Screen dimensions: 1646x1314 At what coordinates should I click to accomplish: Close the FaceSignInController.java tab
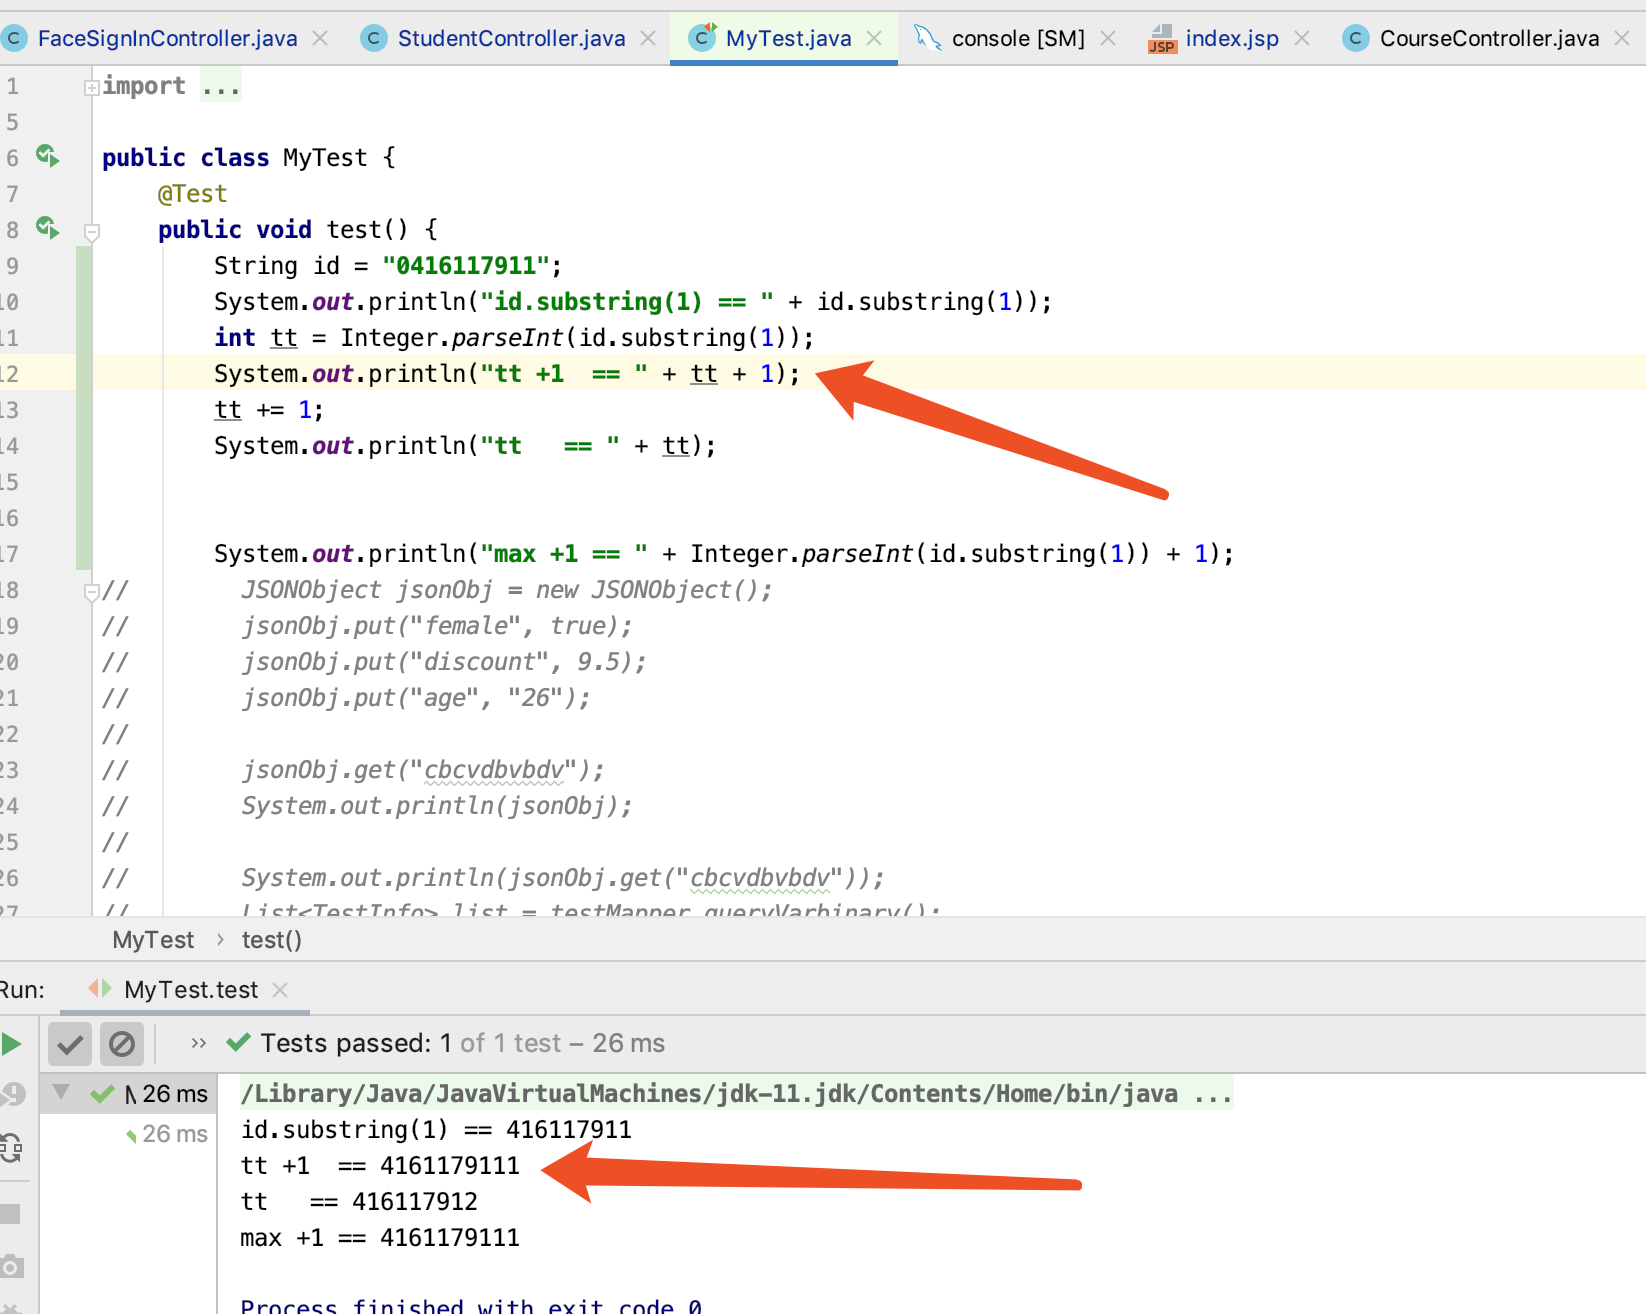point(320,38)
